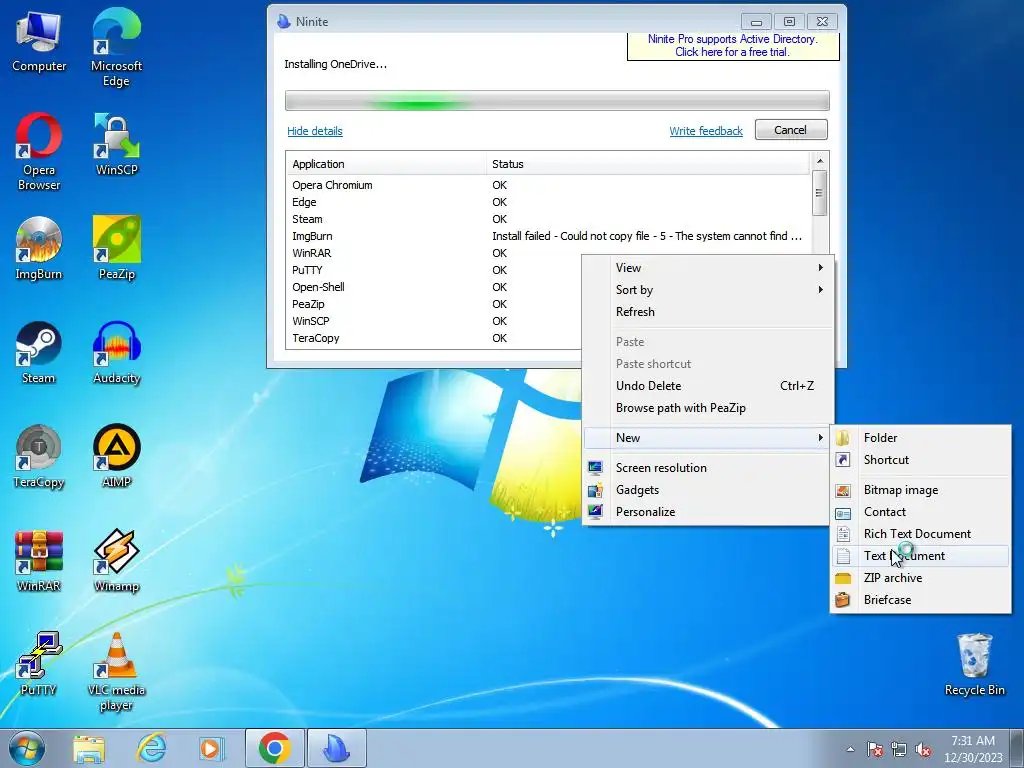
Task: Select the Open-Shell row in list
Action: coord(434,287)
